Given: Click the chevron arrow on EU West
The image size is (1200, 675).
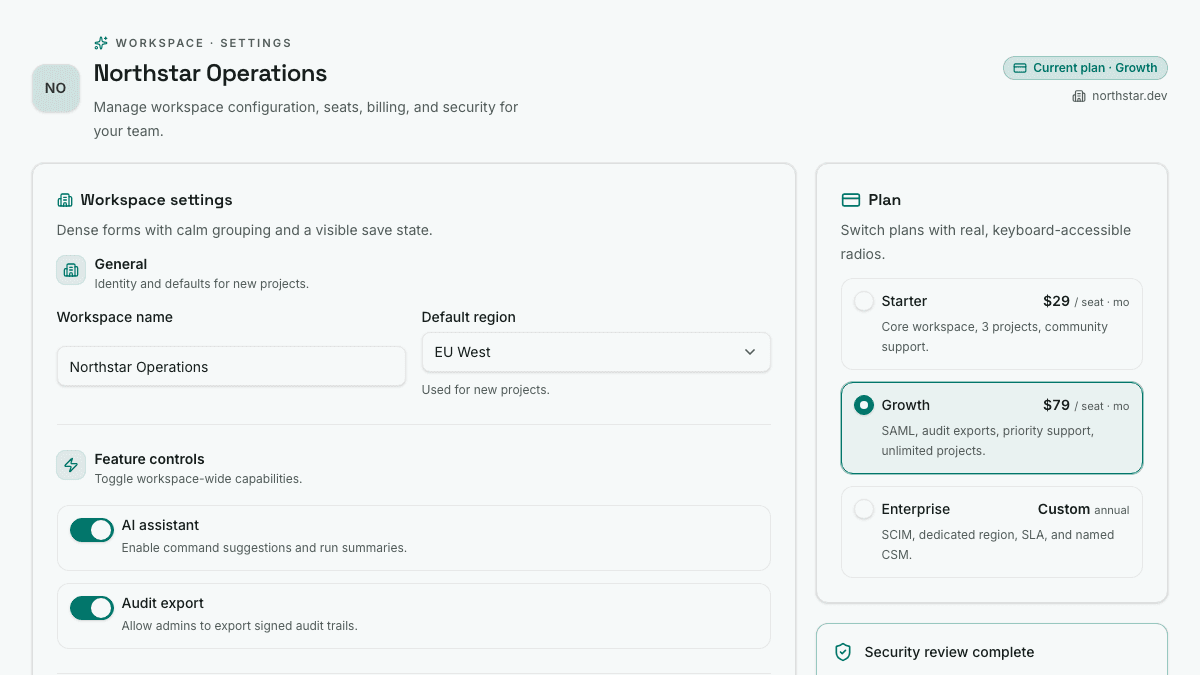Looking at the screenshot, I should click(x=750, y=352).
